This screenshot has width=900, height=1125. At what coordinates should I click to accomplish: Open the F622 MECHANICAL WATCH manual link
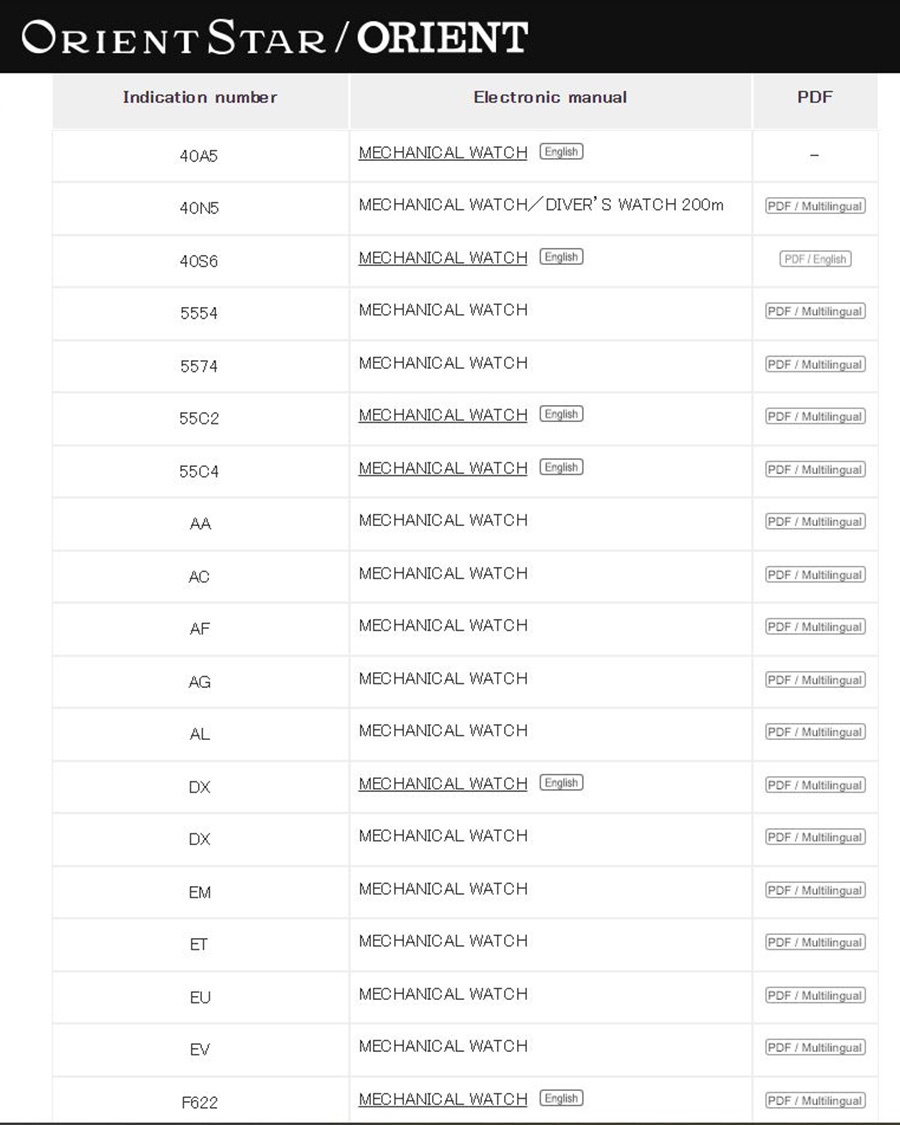(443, 1100)
